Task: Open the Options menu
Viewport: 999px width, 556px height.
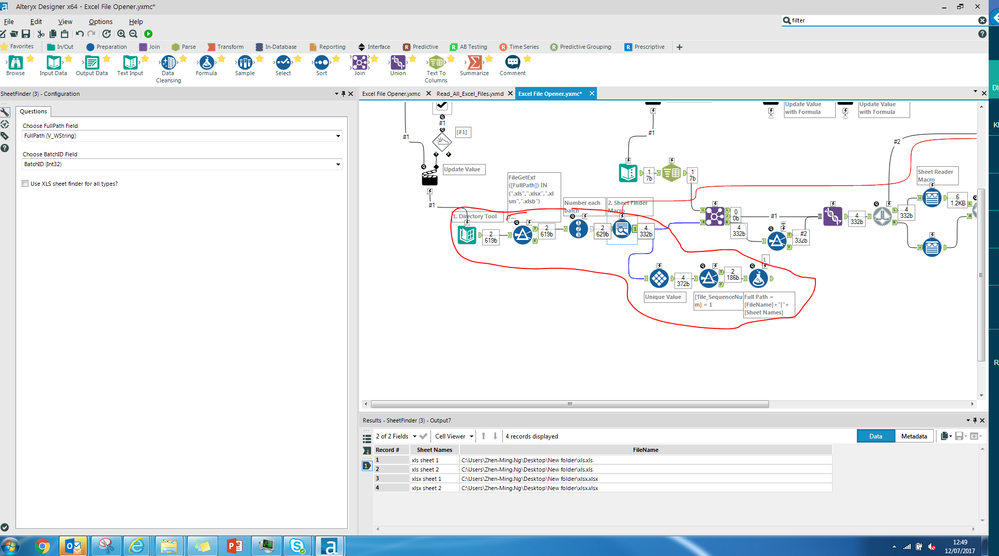Action: tap(101, 22)
